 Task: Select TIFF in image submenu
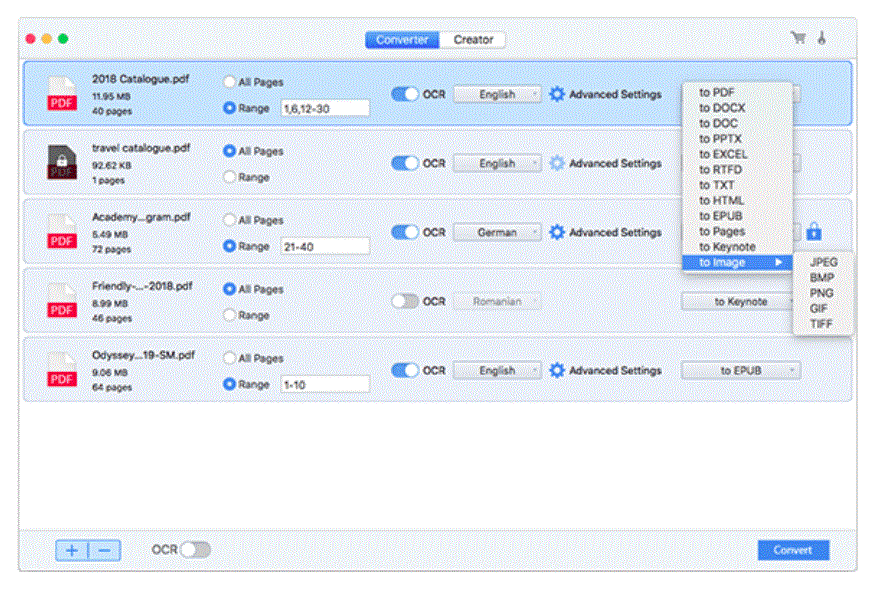(823, 324)
